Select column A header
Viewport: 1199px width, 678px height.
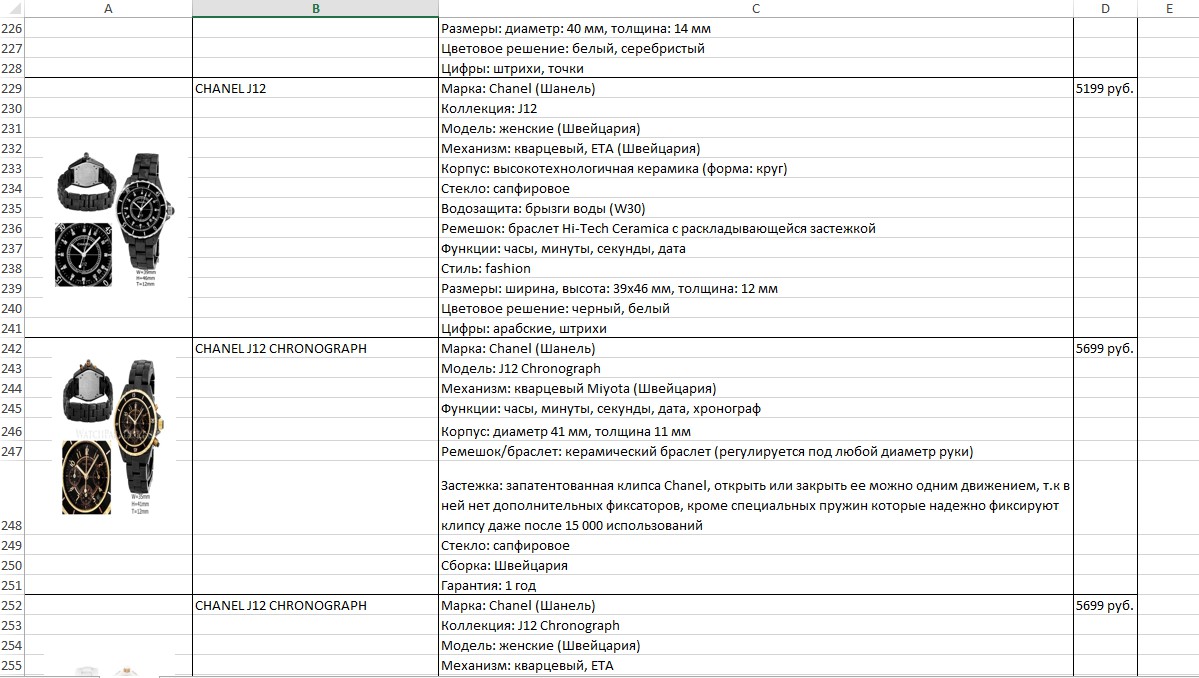108,8
